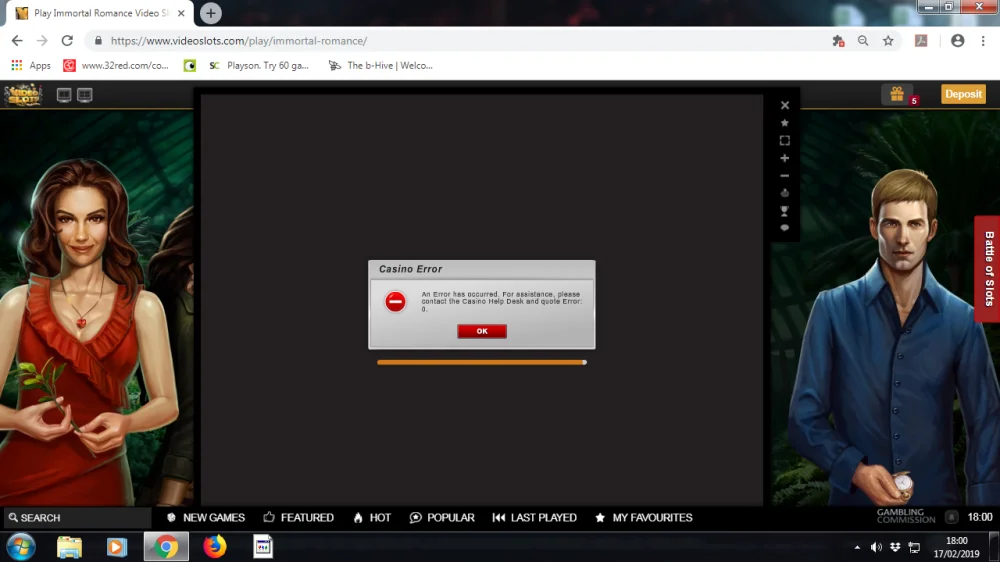This screenshot has height=562, width=1000.
Task: Open the POPULAR games menu
Action: 442,517
